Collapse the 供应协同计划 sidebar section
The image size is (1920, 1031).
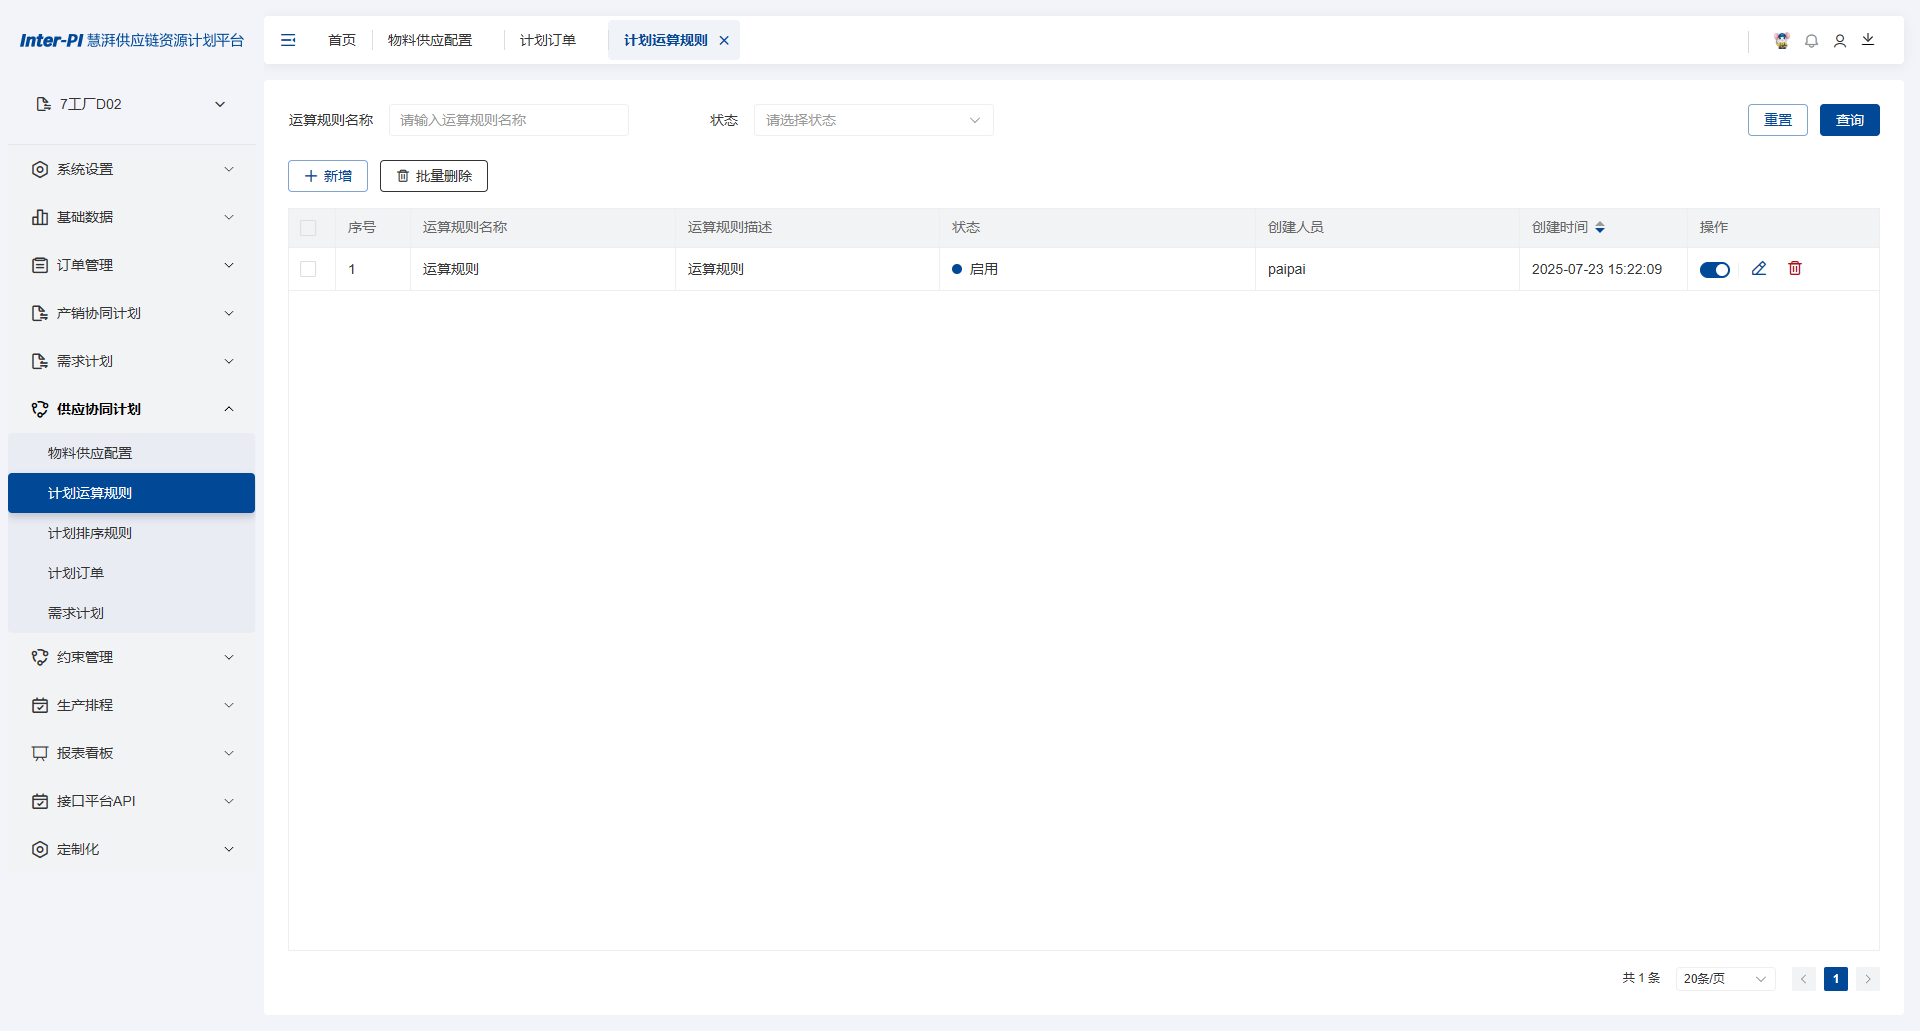(x=229, y=409)
